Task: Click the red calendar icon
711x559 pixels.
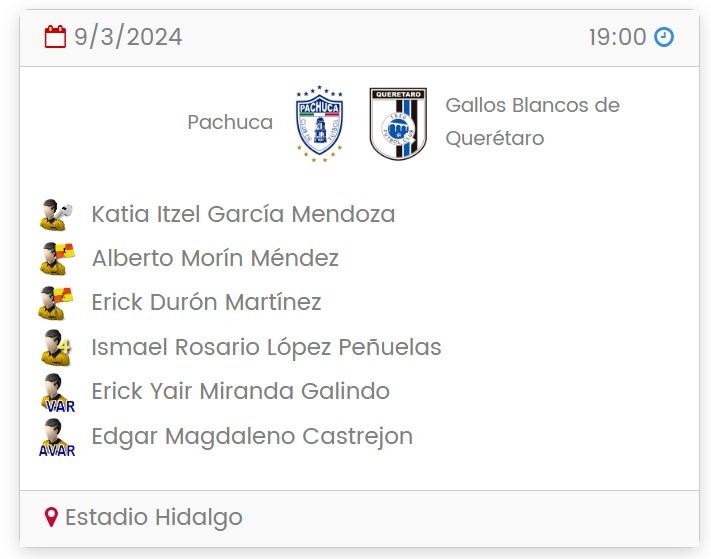Action: click(56, 38)
